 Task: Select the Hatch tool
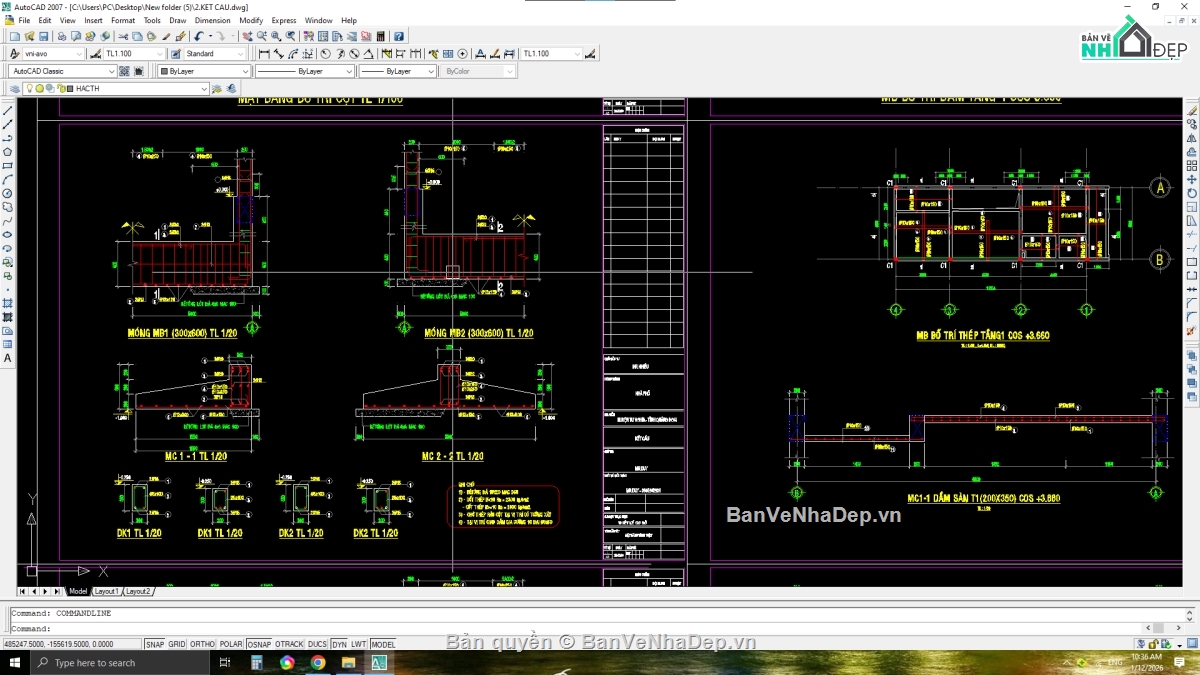(x=8, y=303)
